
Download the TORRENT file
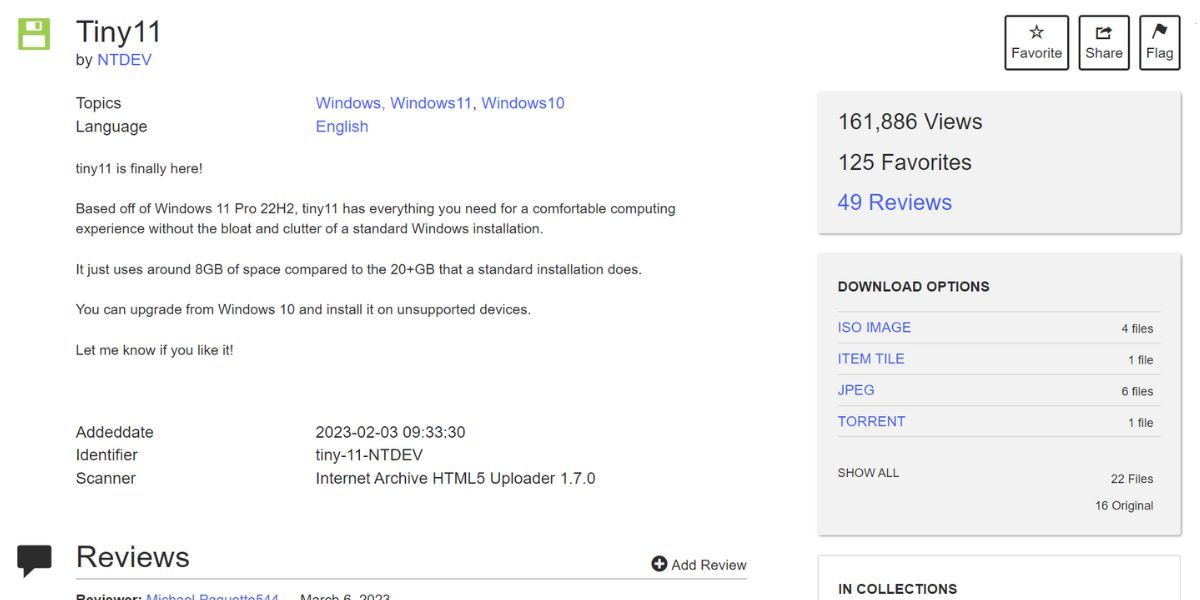[871, 421]
